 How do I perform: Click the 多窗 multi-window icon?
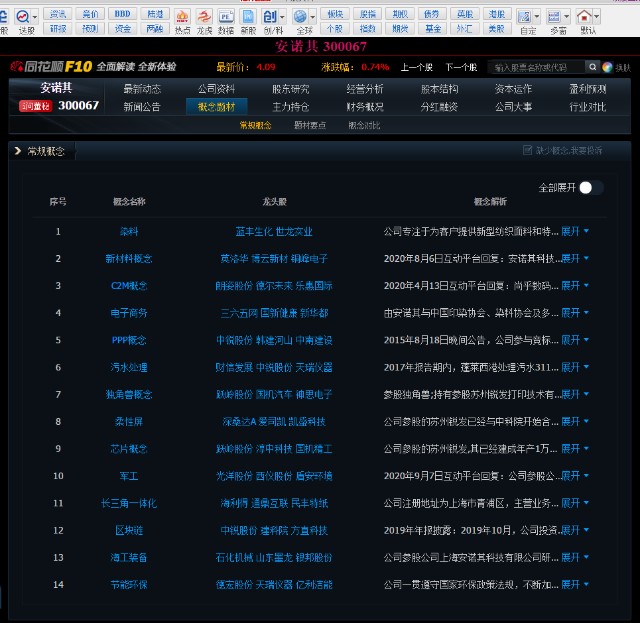(x=554, y=17)
